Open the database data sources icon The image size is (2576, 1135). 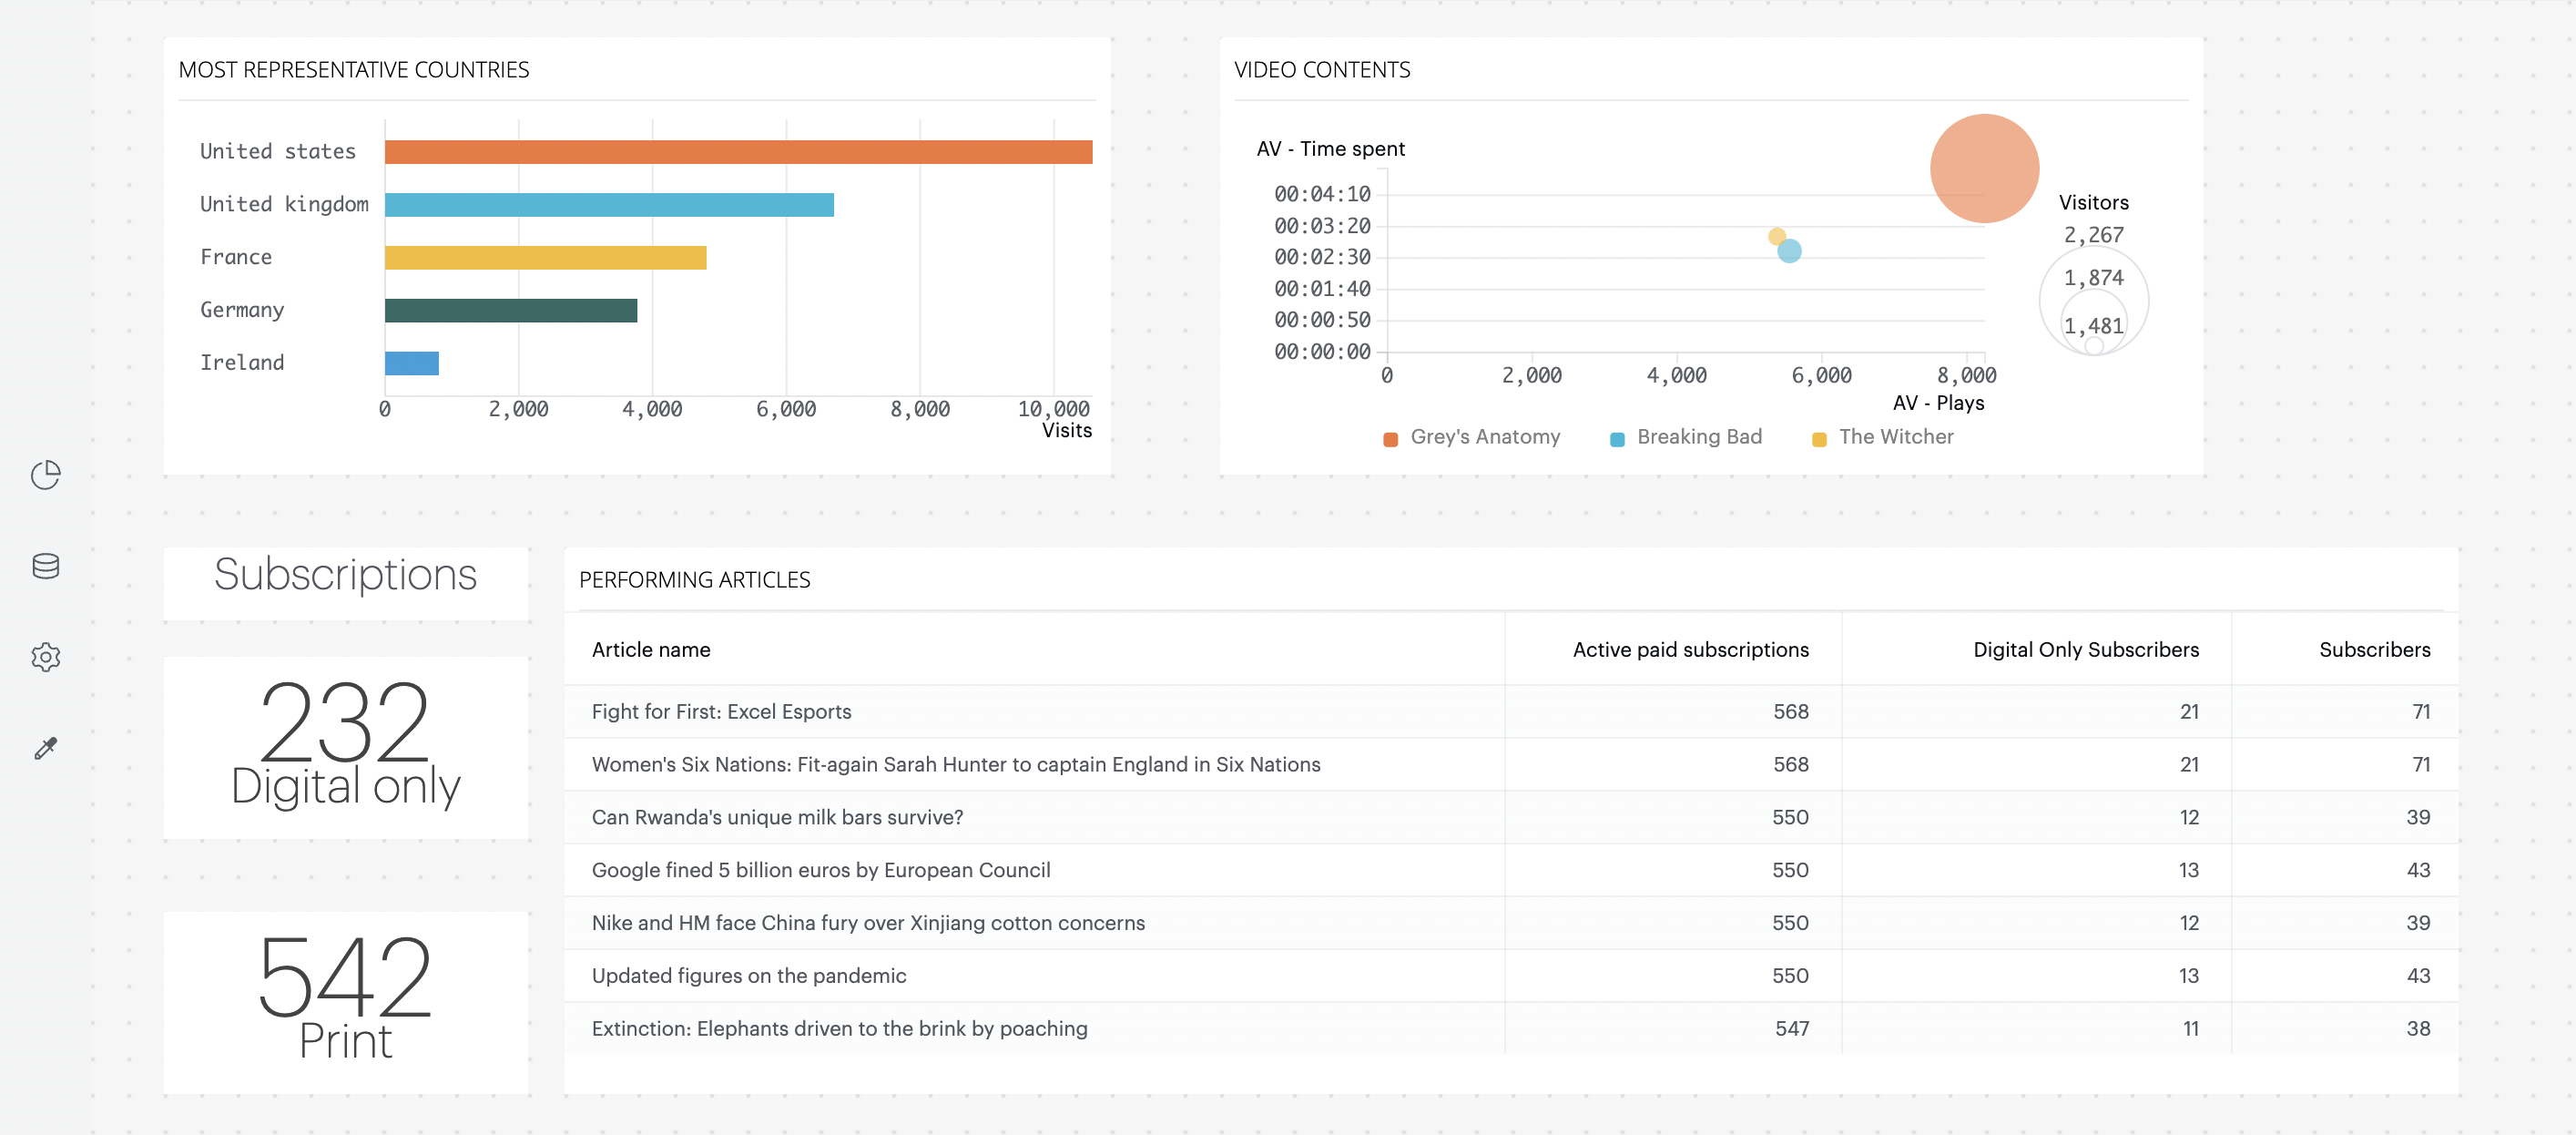tap(45, 566)
